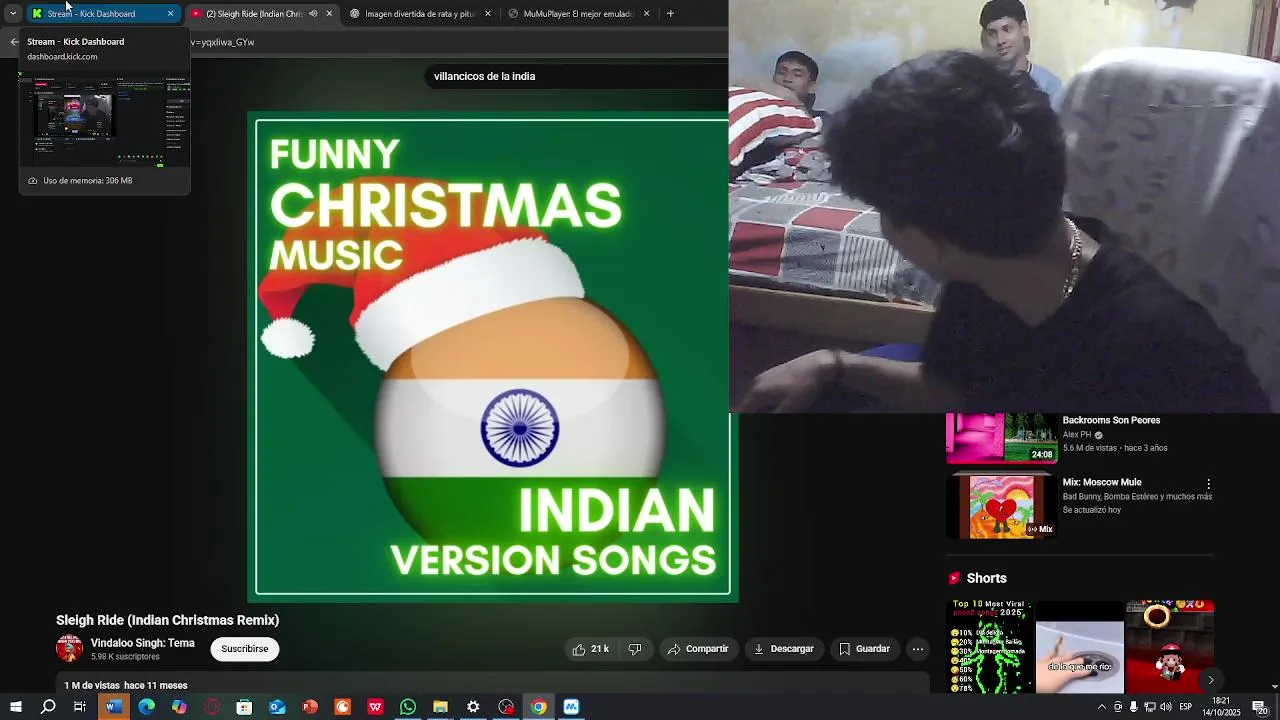Open the middle Short with sink drain
The height and width of the screenshot is (720, 1280).
[x=1080, y=646]
